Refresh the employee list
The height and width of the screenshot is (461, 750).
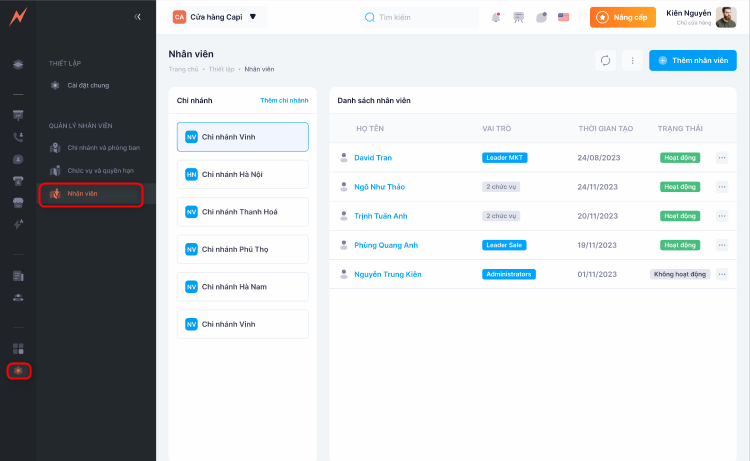coord(605,60)
